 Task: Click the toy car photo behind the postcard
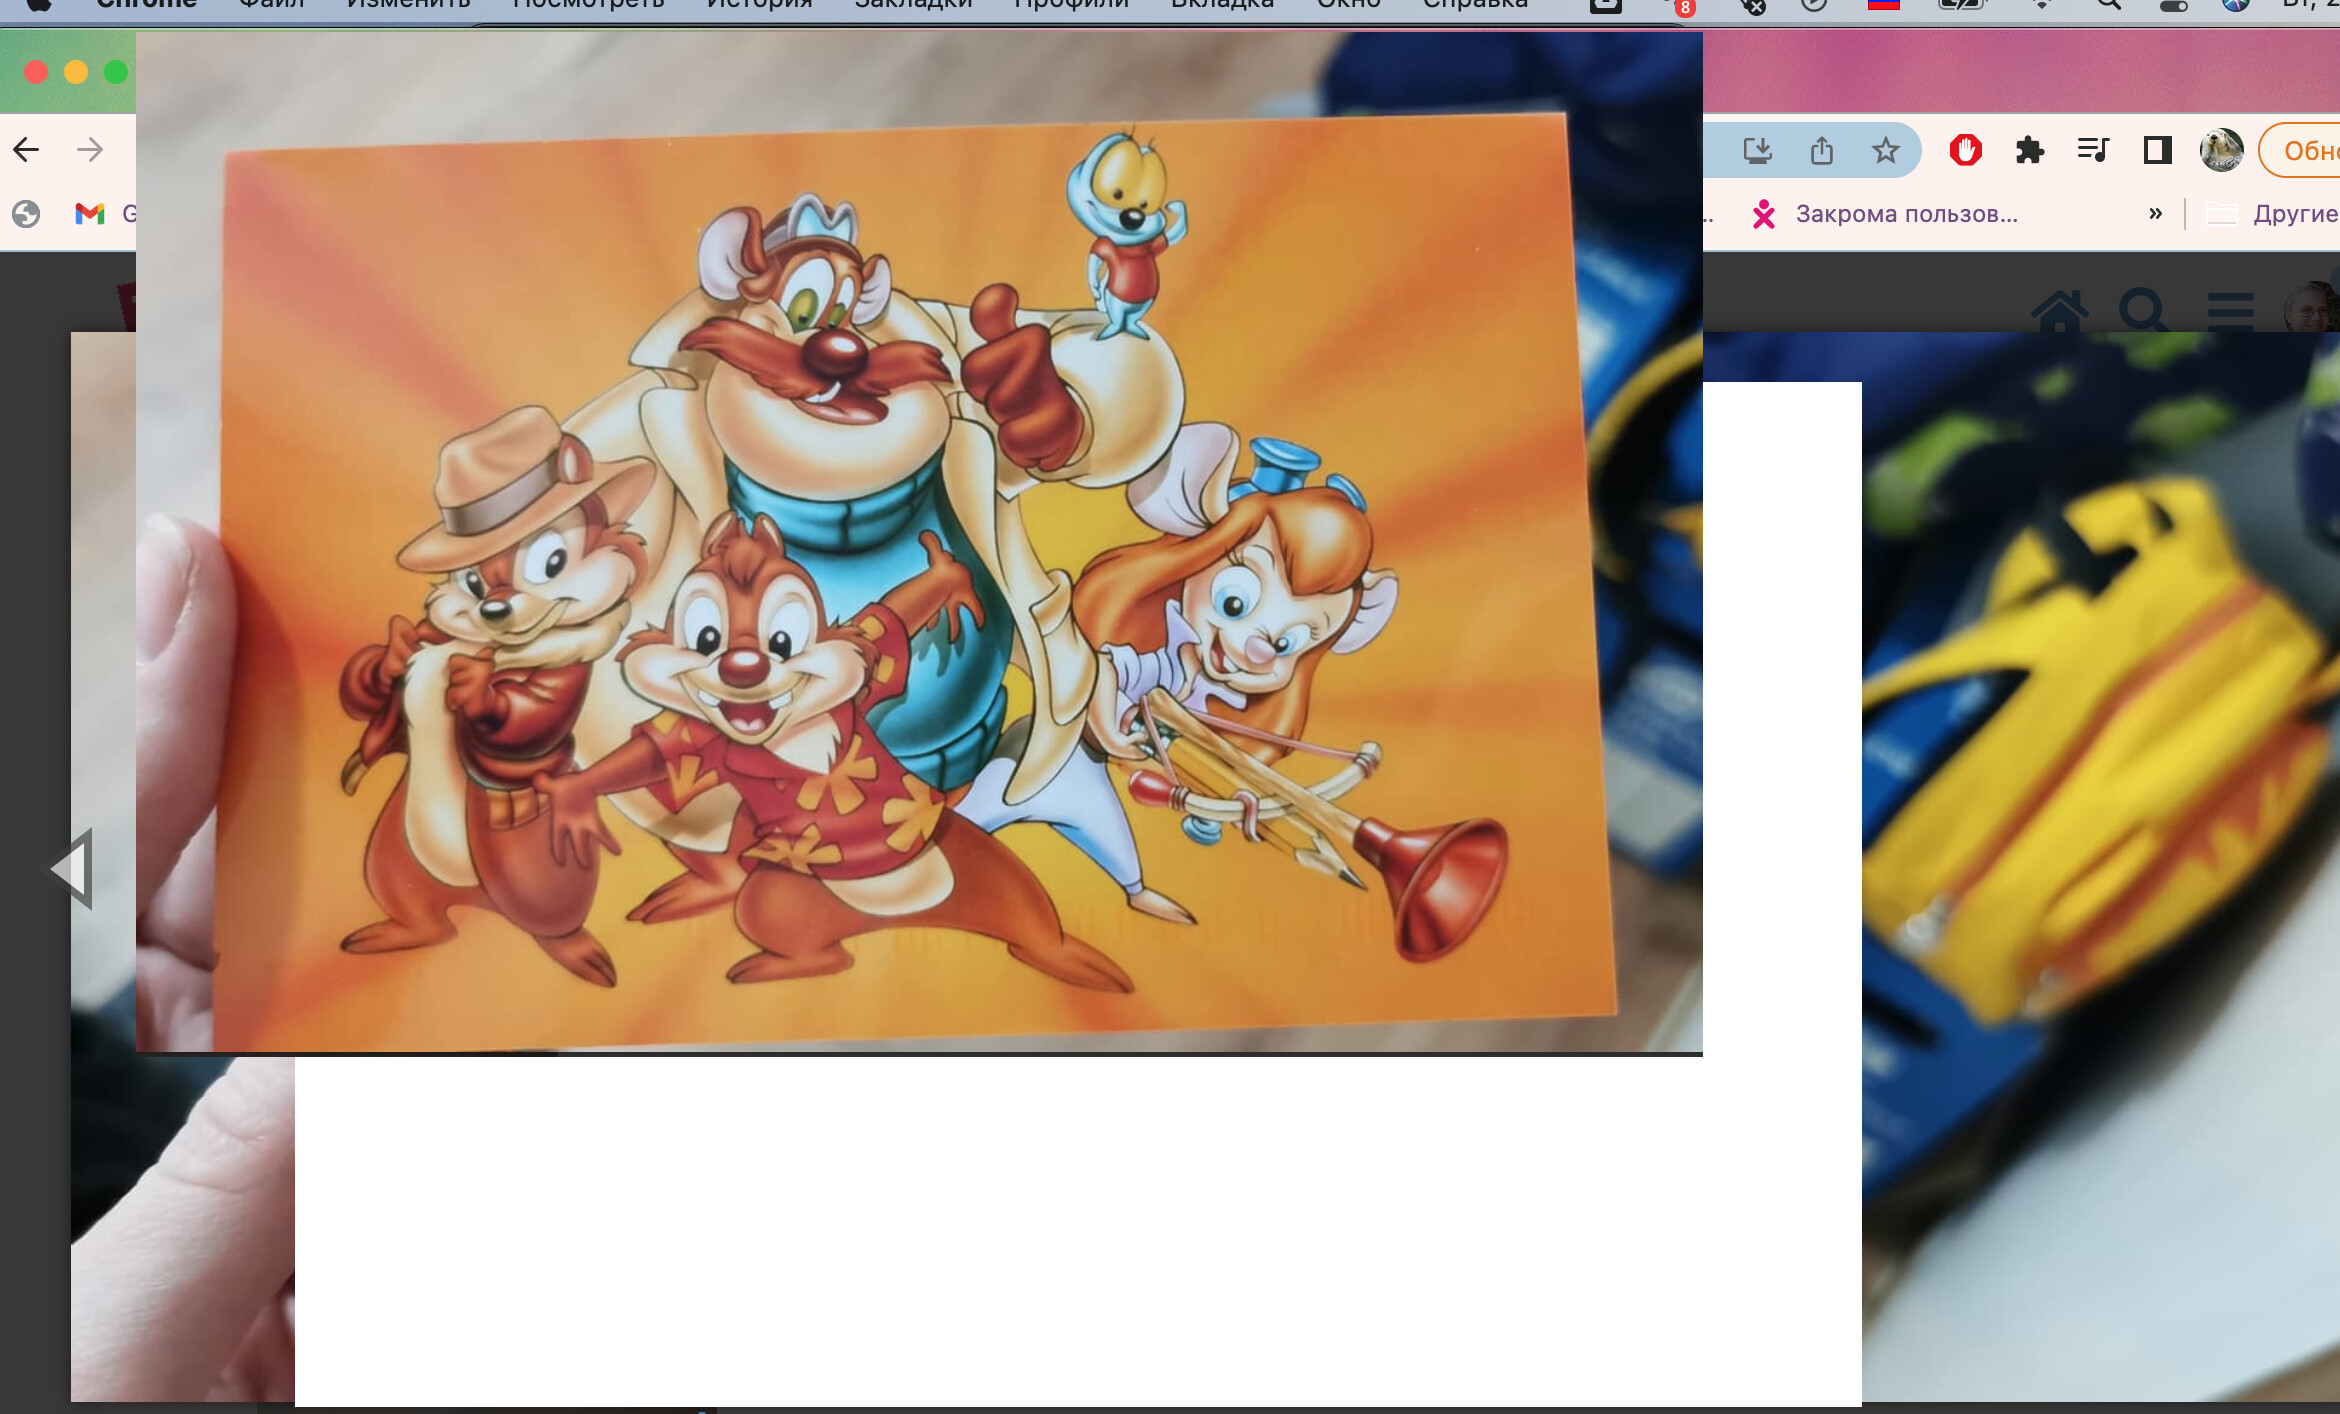(2100, 866)
